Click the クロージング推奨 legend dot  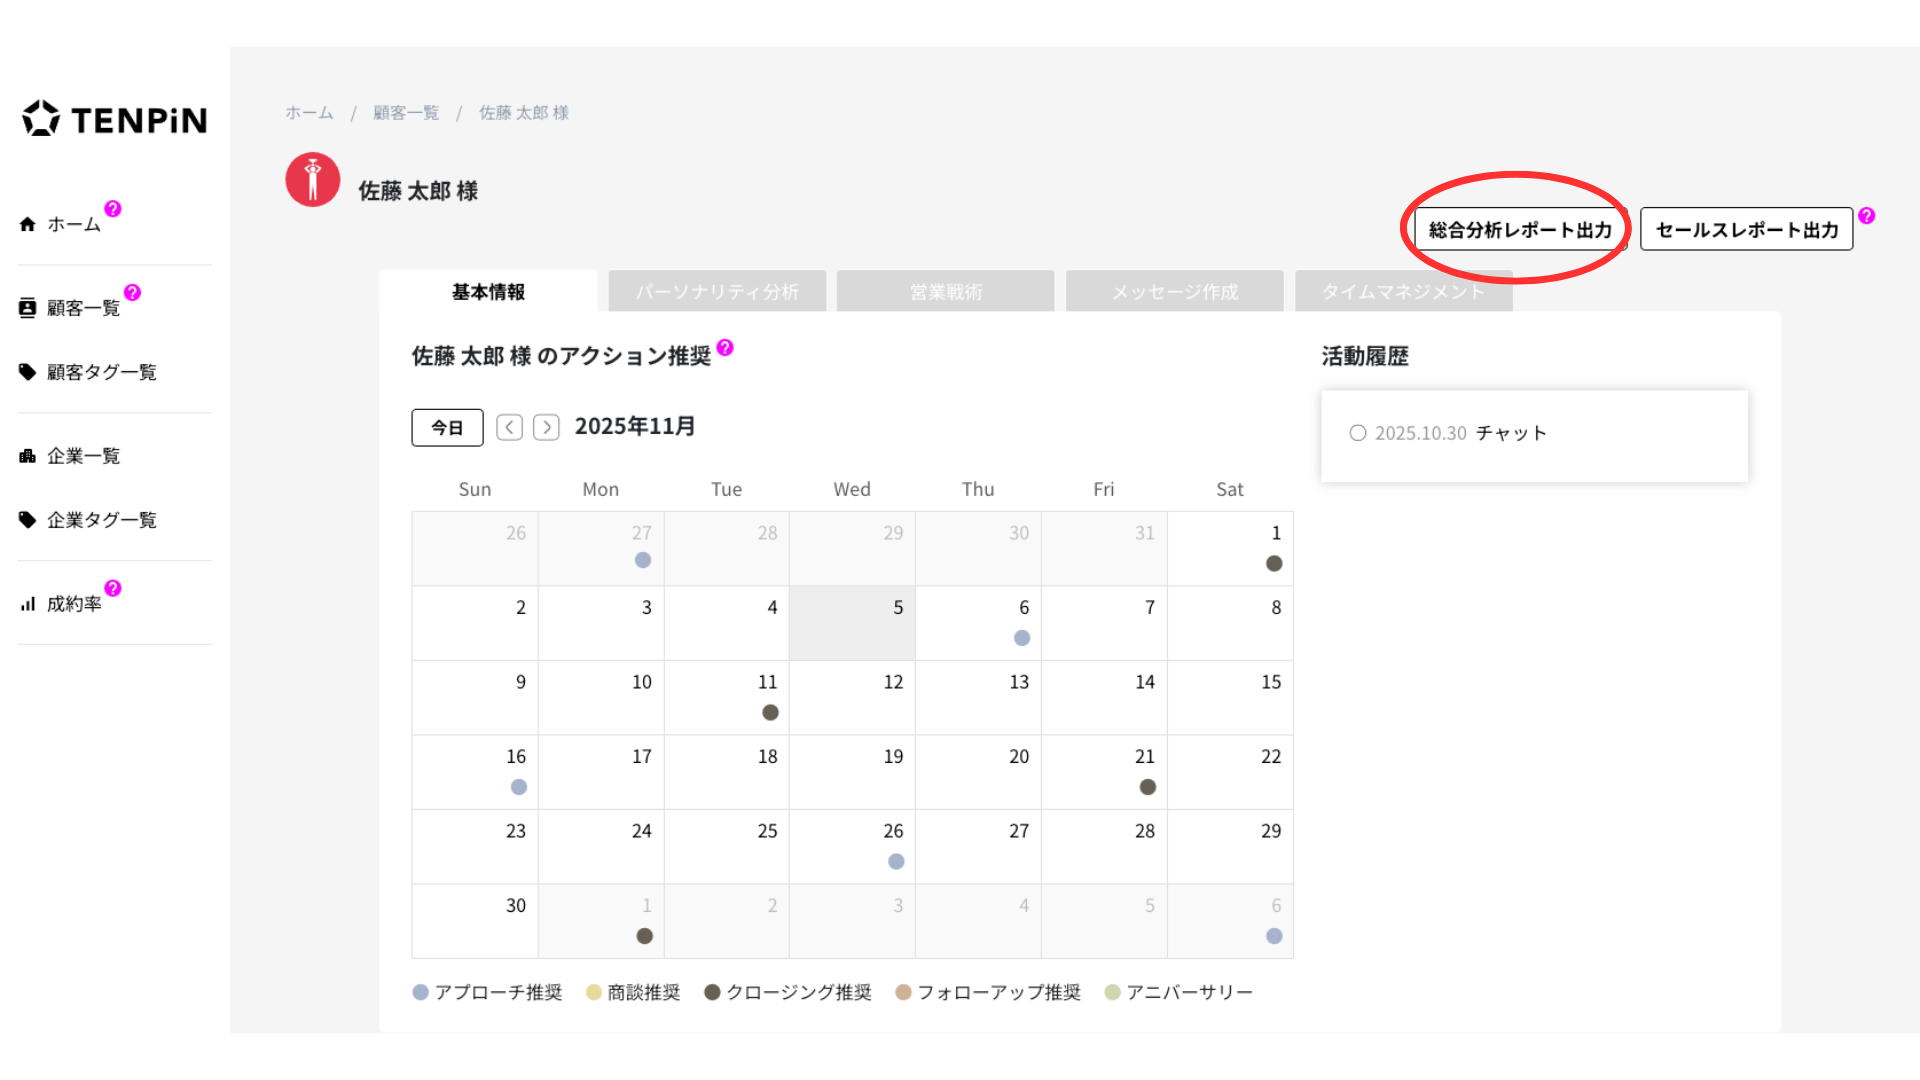coord(712,992)
